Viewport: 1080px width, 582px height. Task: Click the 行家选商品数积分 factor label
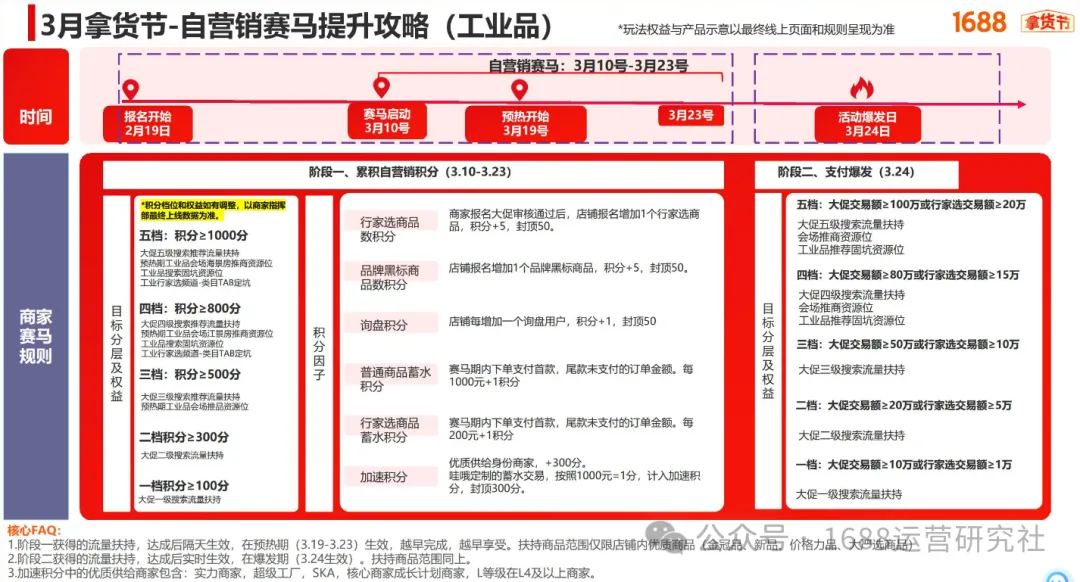pyautogui.click(x=389, y=229)
